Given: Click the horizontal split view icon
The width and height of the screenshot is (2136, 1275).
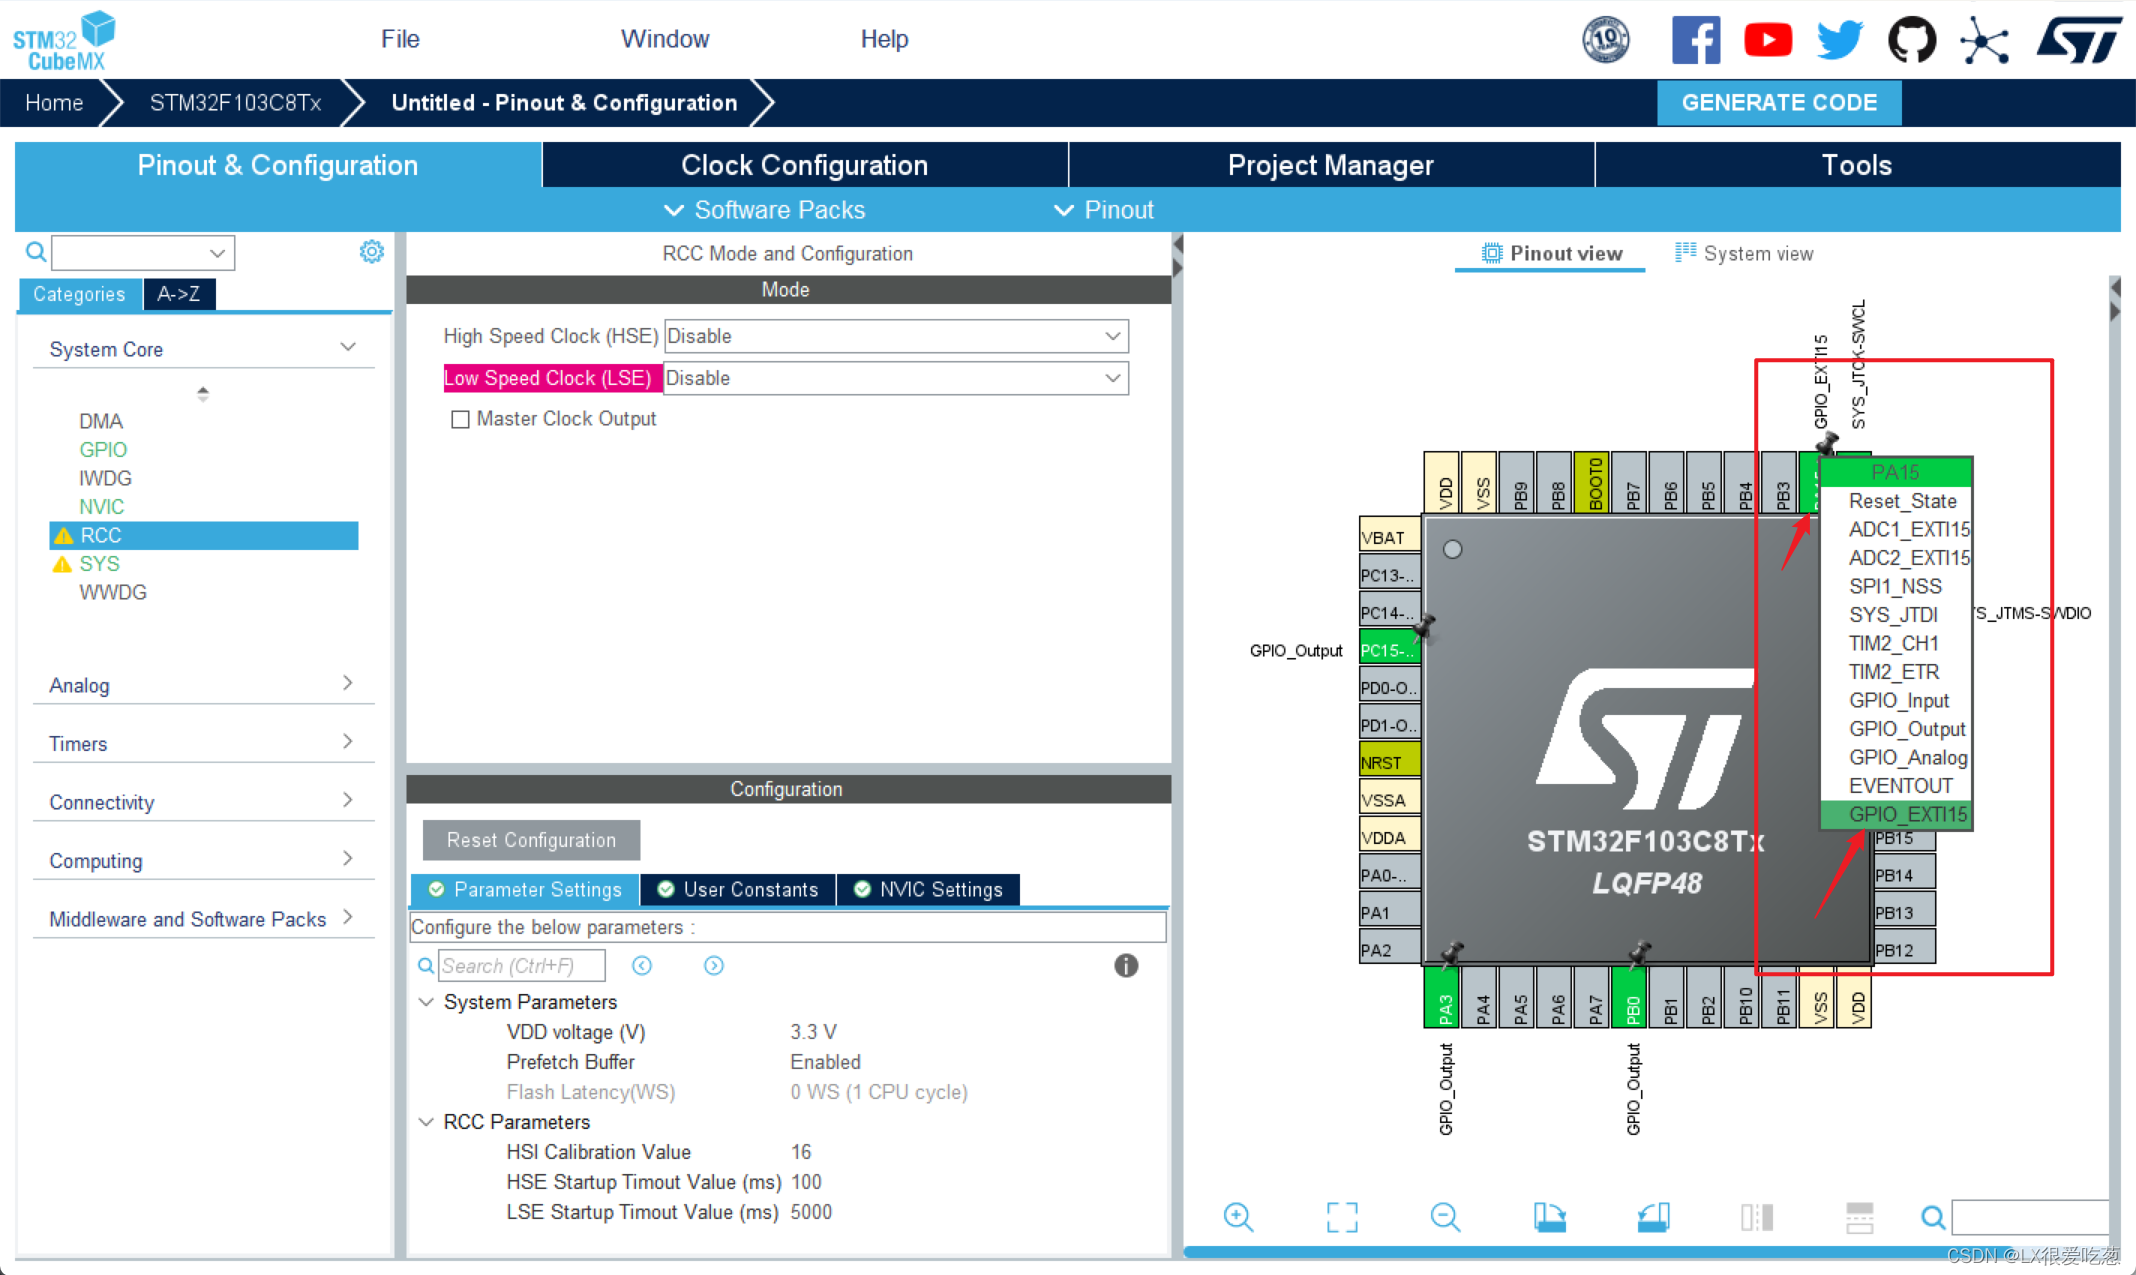Looking at the screenshot, I should click(1860, 1217).
